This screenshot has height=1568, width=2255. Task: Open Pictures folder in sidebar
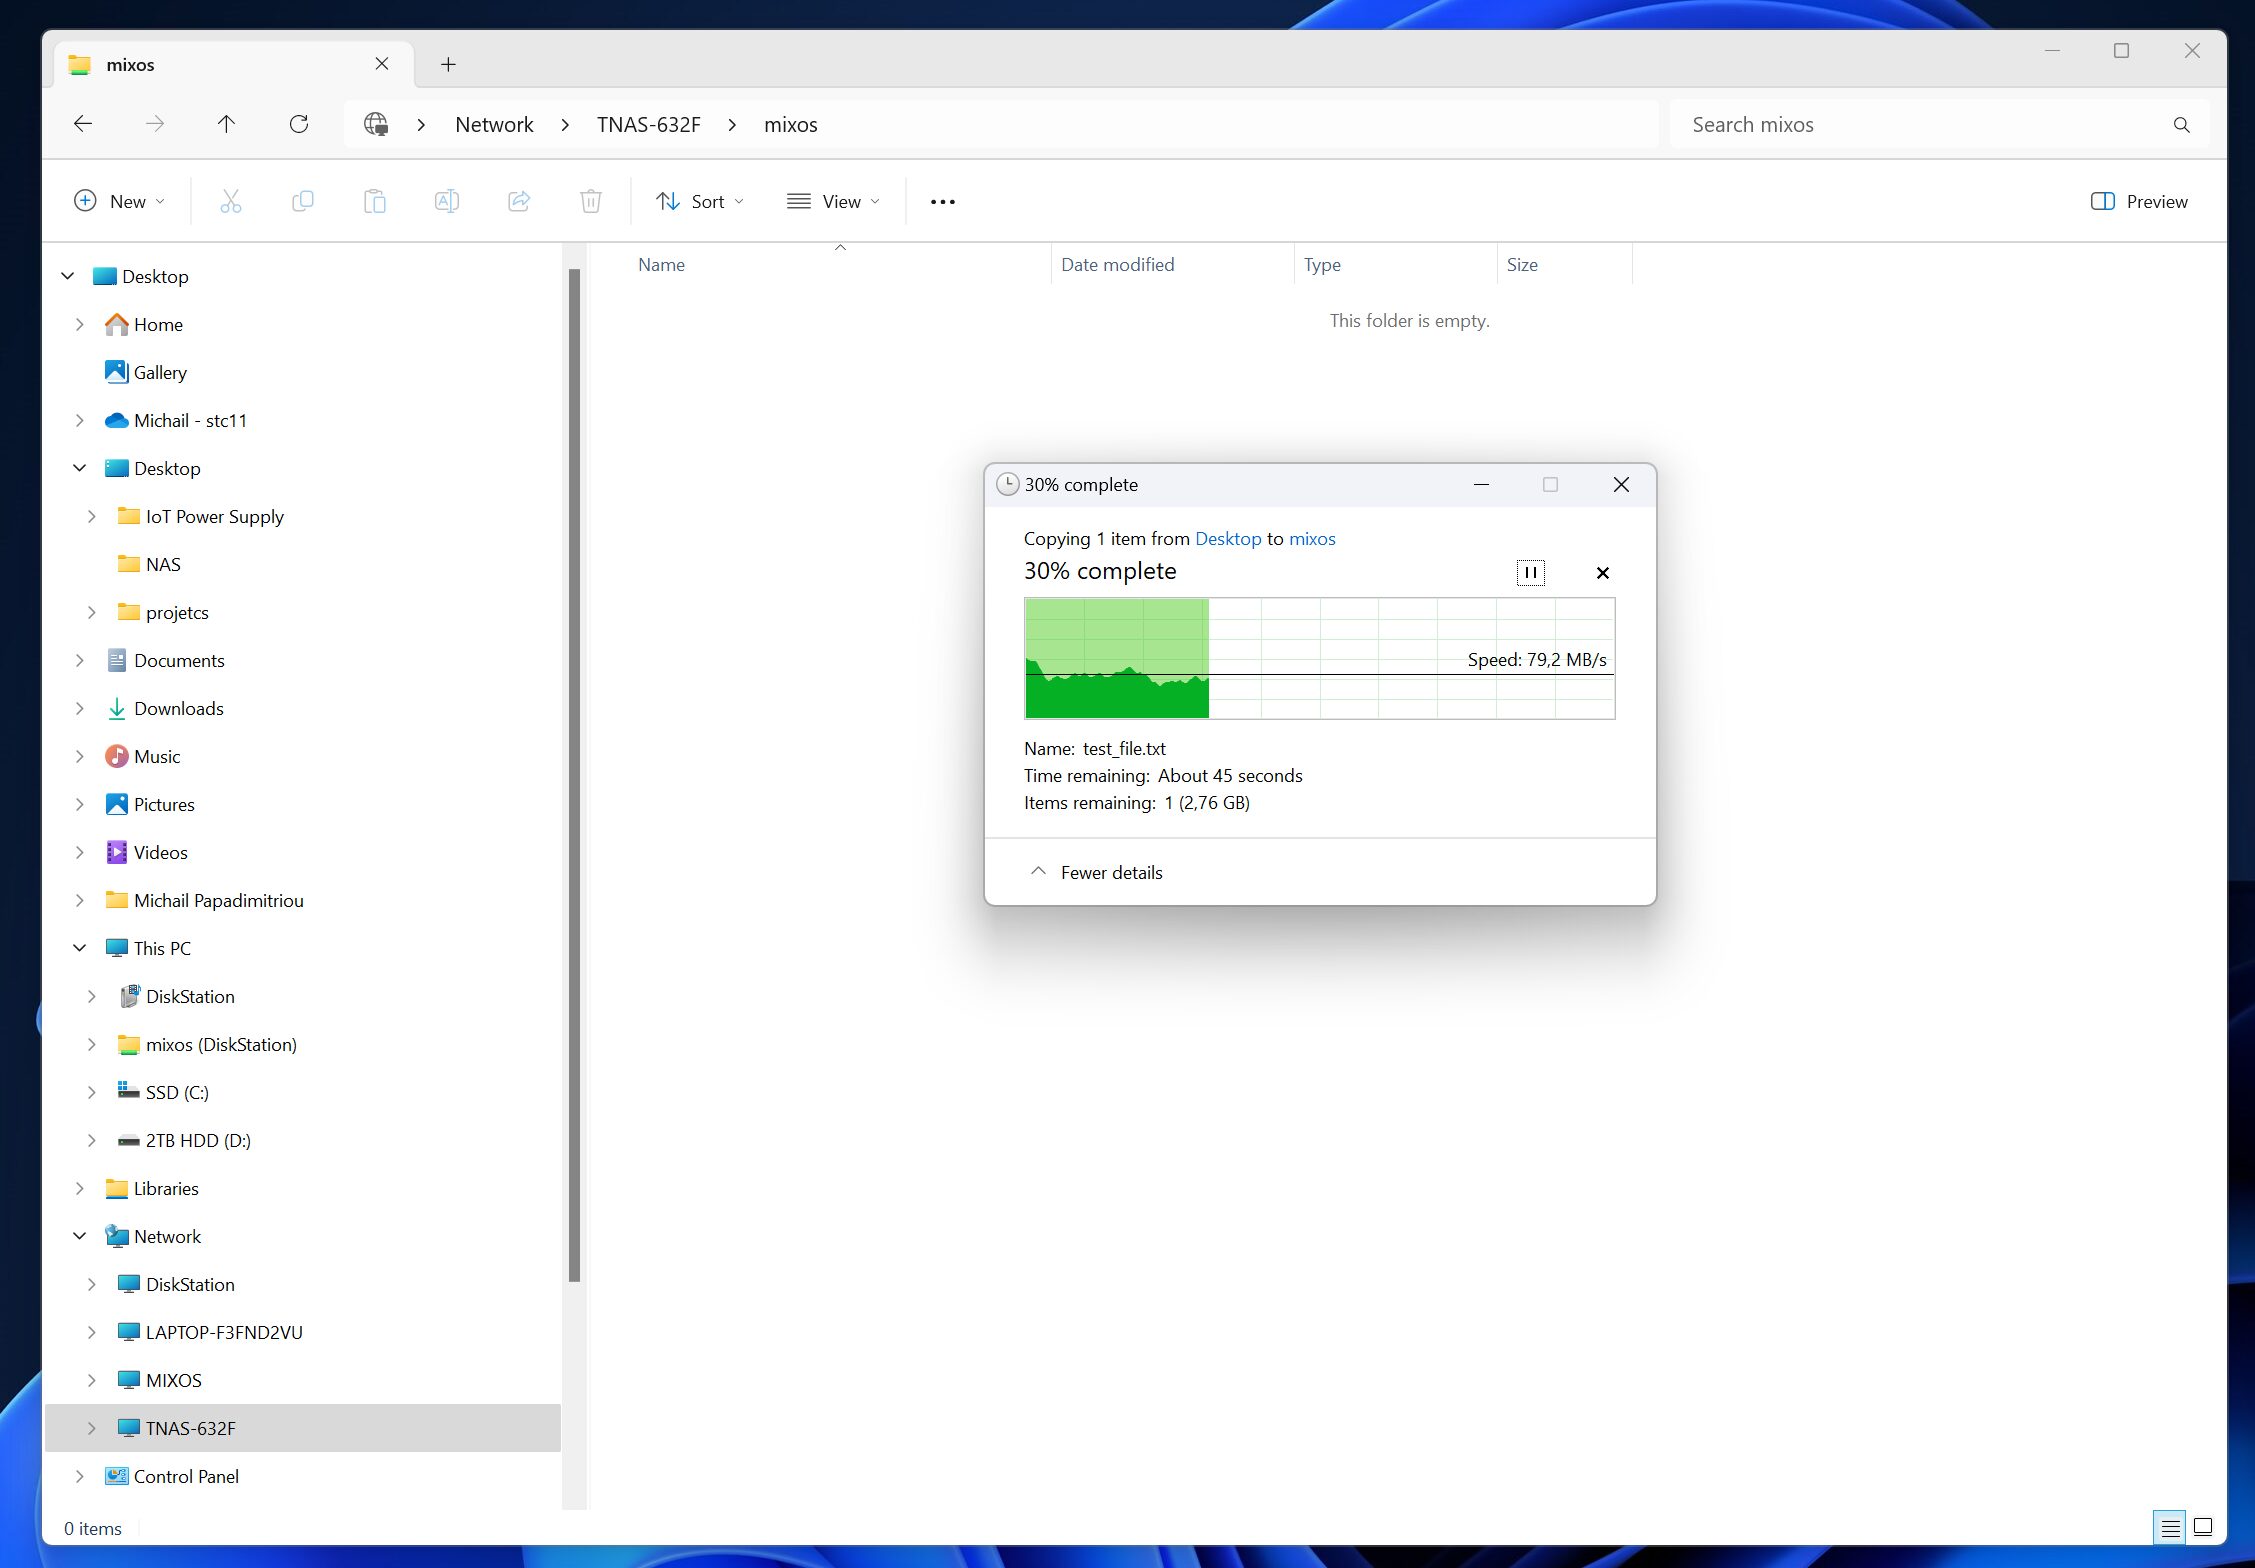(x=164, y=805)
